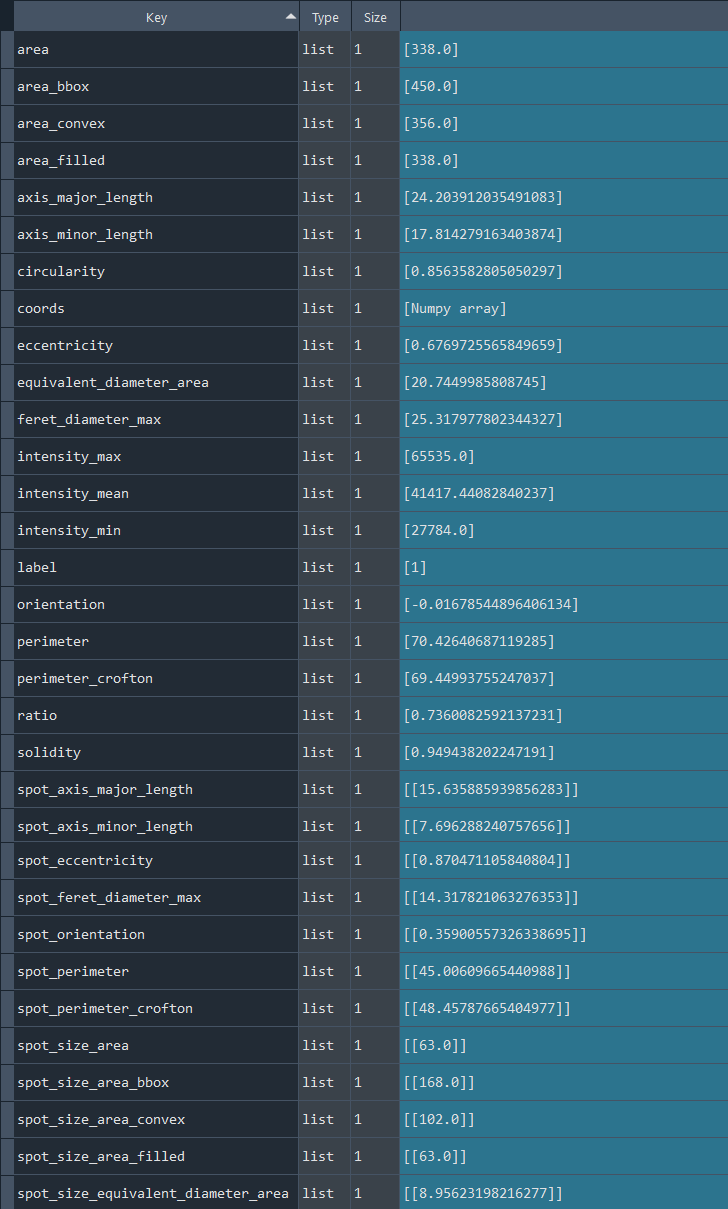Image resolution: width=728 pixels, height=1209 pixels.
Task: Select the area_bbox key row
Action: point(155,87)
